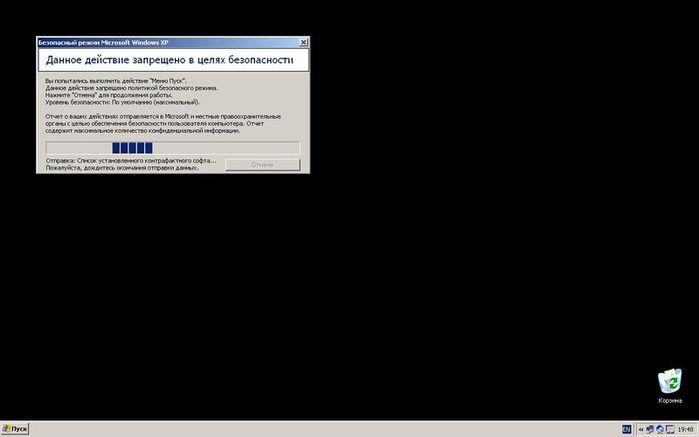This screenshot has height=437, width=699.
Task: Click the line 'Нажмите "Отмена" для продолжения работы'
Action: [x=109, y=95]
